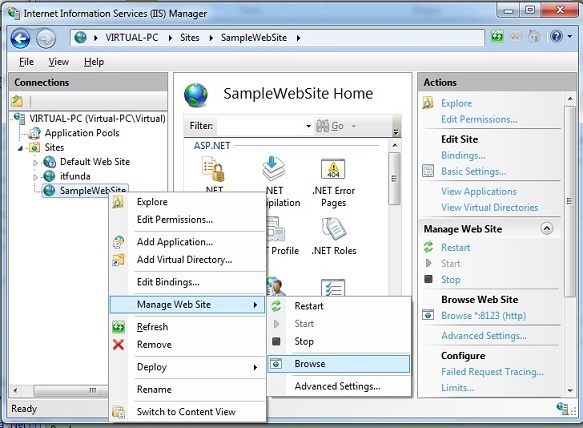
Task: Click the globe icon in the address bar
Action: coord(80,38)
